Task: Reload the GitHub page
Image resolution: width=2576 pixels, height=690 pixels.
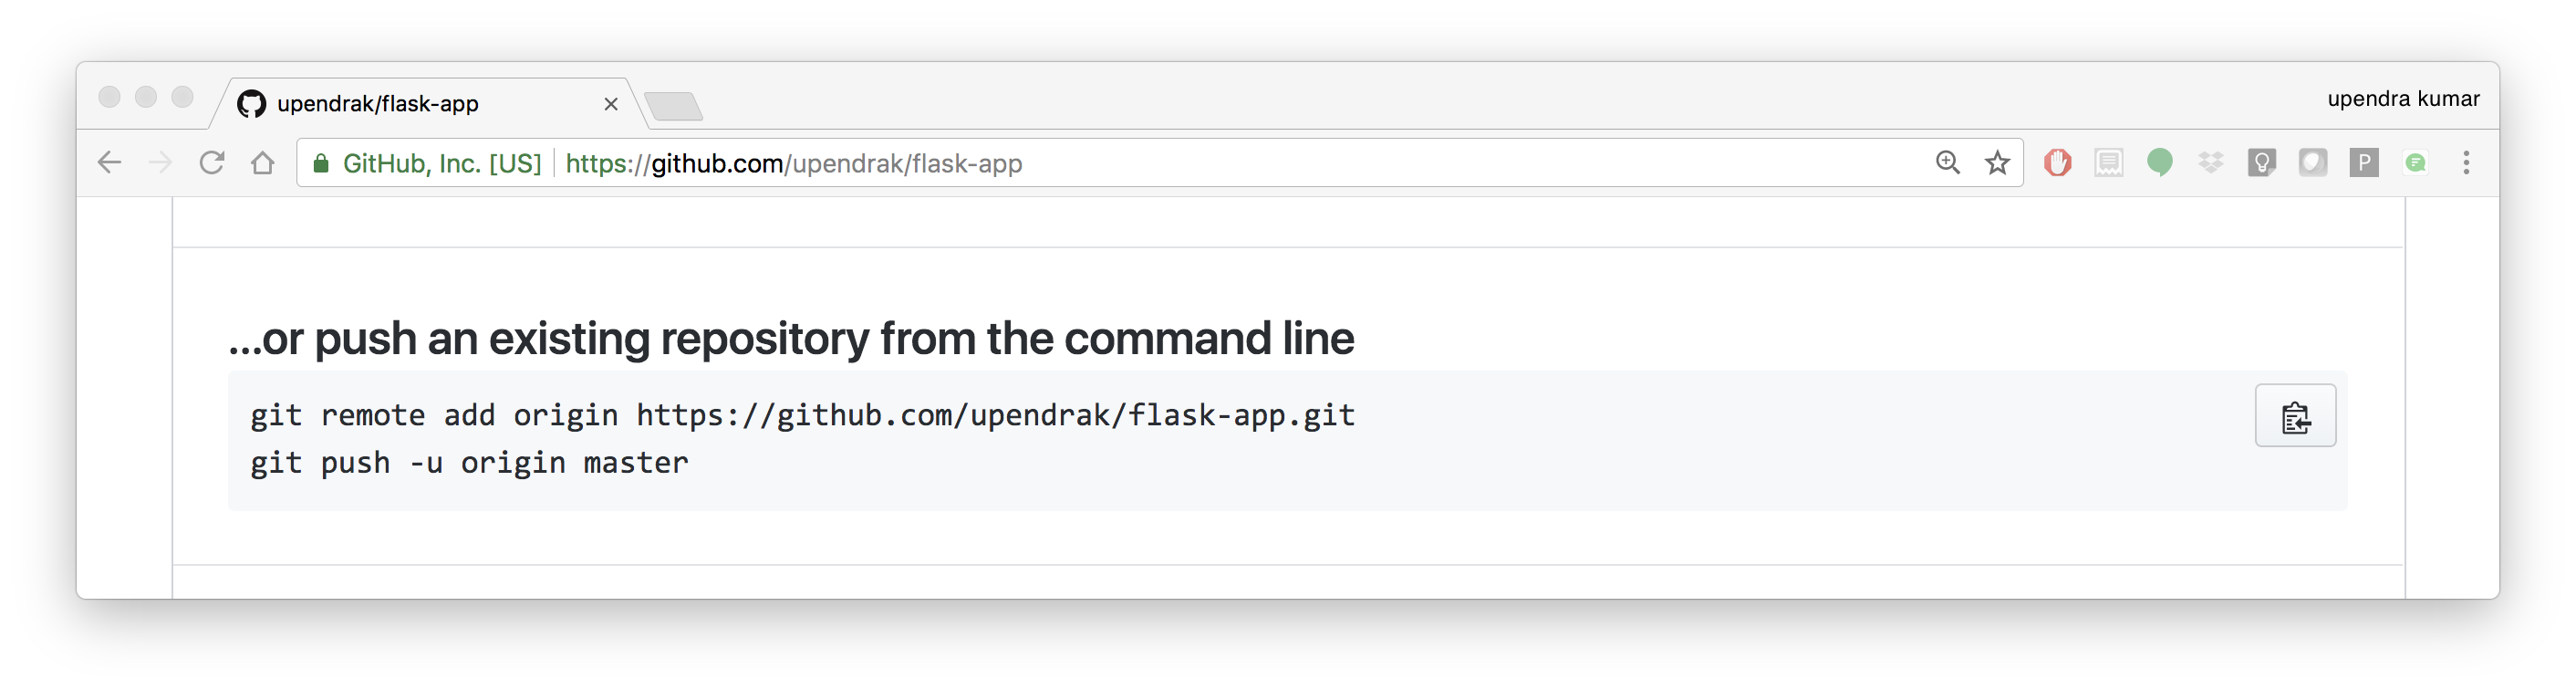Action: [211, 162]
